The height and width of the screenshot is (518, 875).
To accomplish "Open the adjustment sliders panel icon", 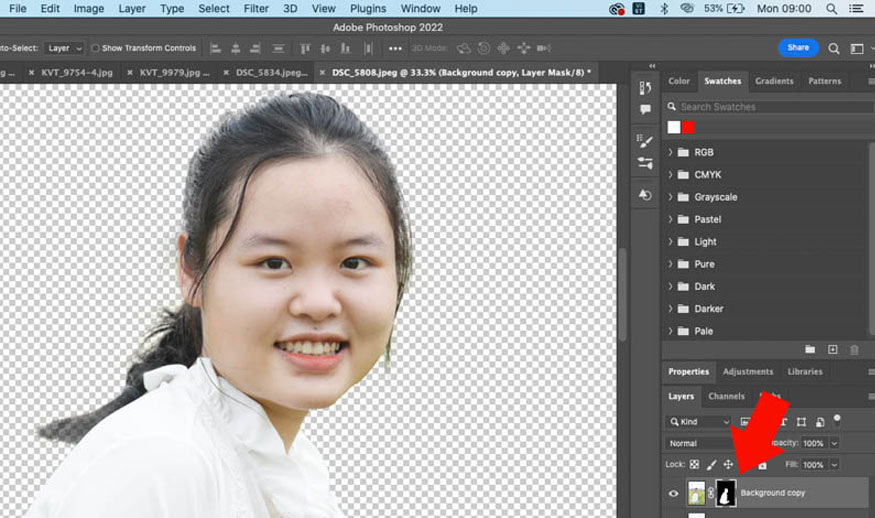I will point(645,163).
